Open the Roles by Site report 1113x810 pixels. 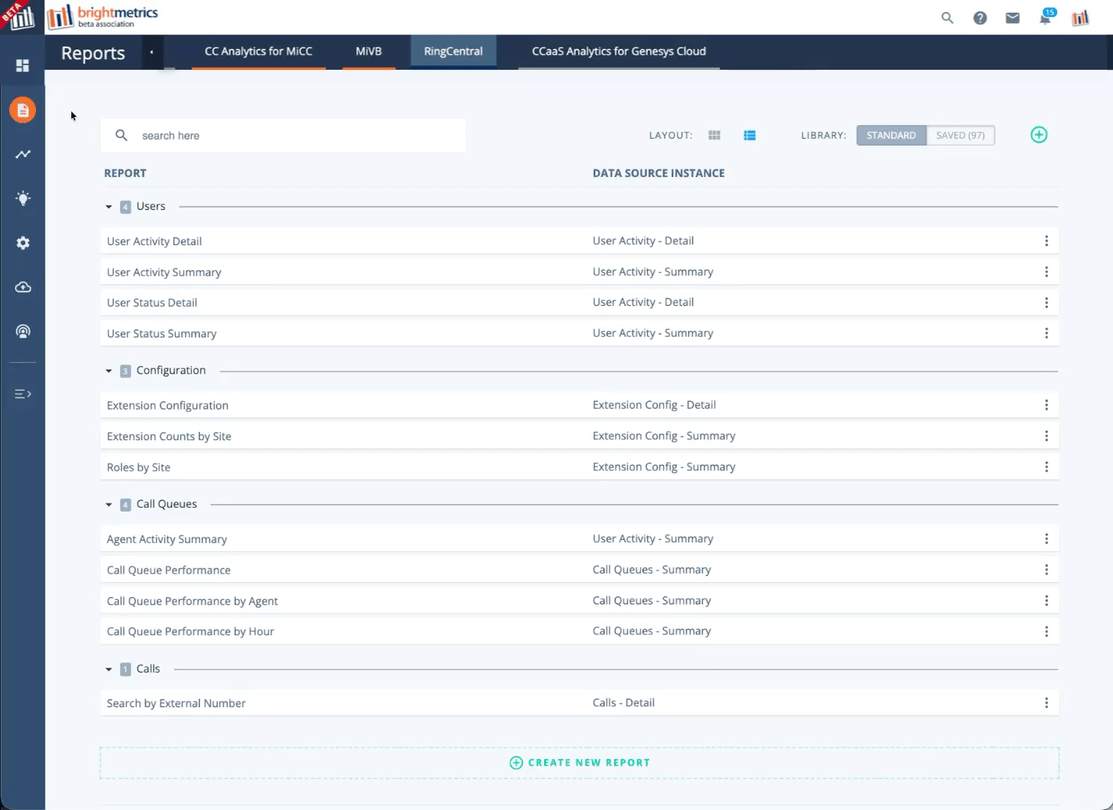[x=138, y=468]
